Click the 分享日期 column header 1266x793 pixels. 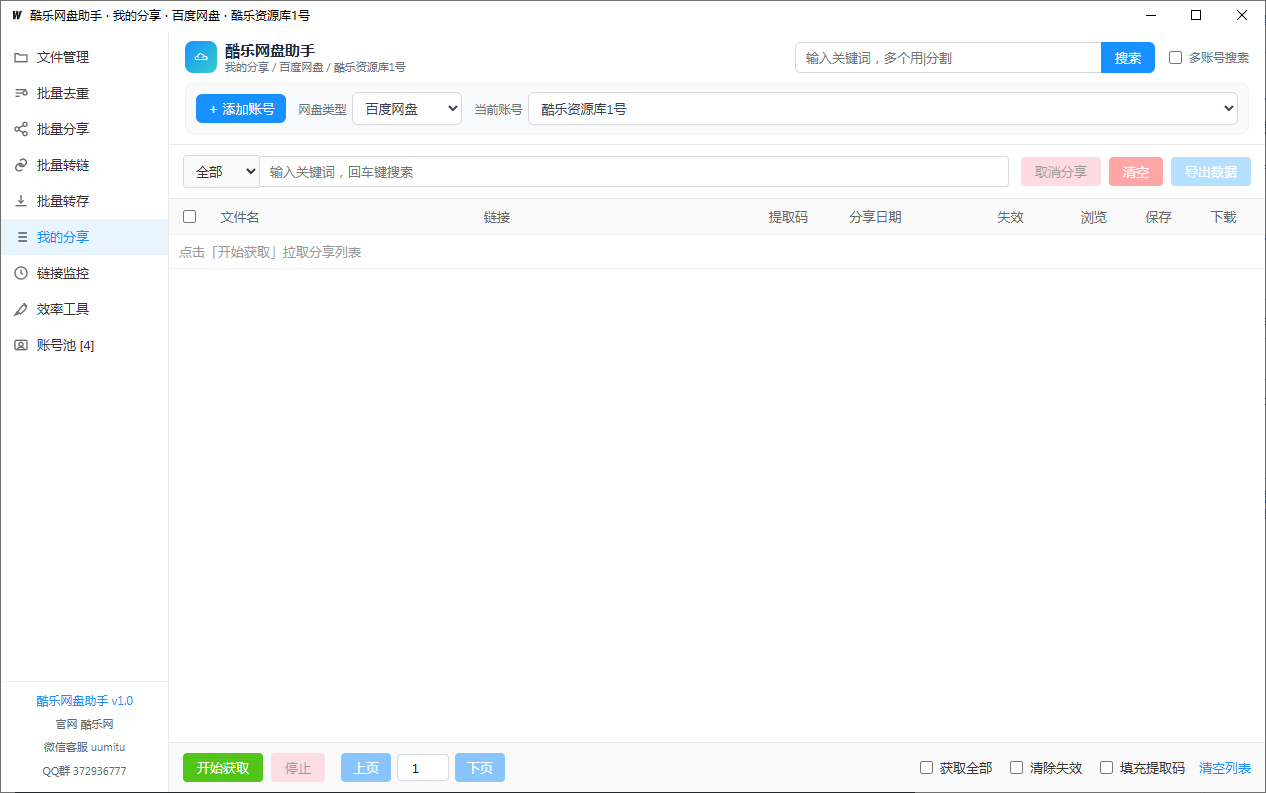coord(875,217)
